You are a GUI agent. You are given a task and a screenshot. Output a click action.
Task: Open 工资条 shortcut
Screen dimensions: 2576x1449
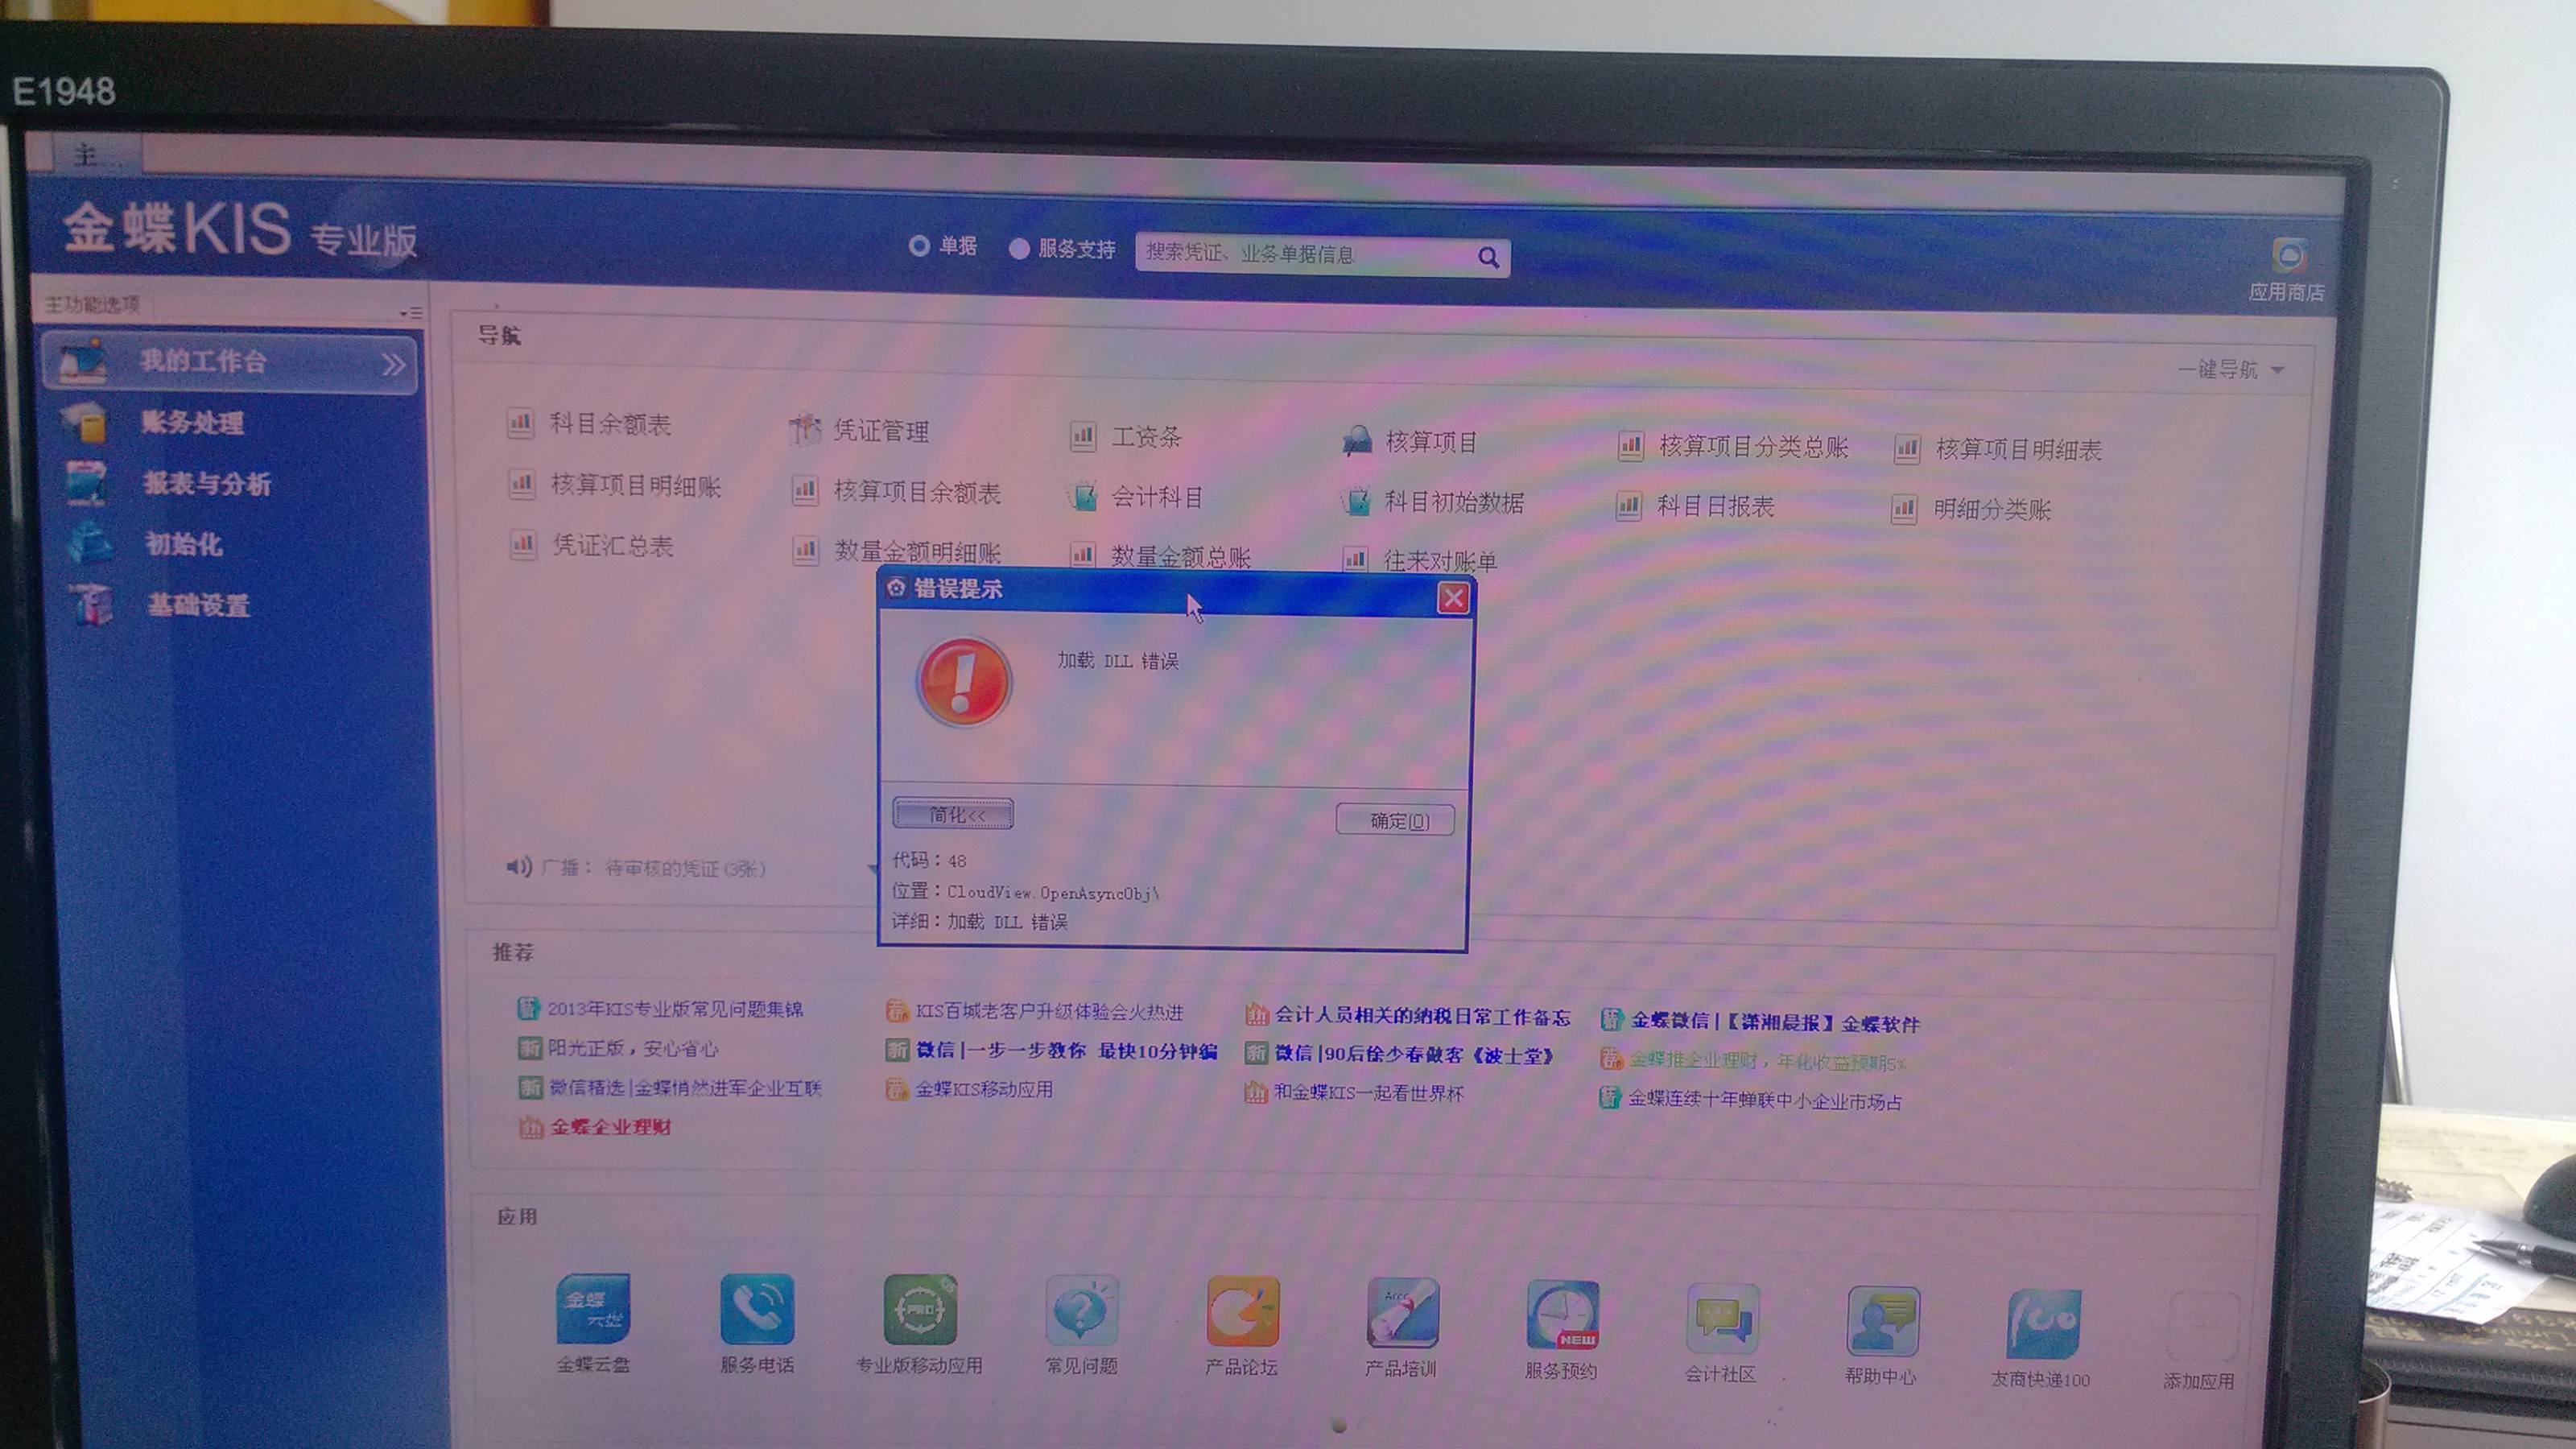tap(1126, 437)
